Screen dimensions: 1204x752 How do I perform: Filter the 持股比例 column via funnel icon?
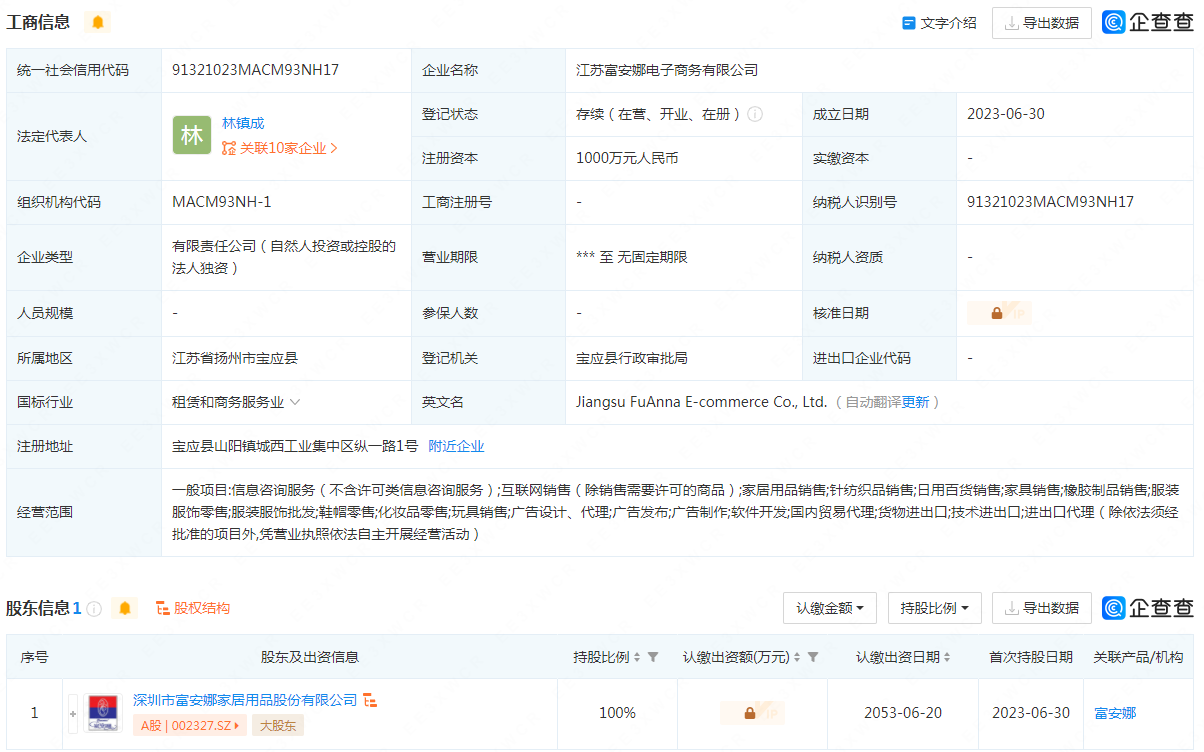click(x=653, y=657)
